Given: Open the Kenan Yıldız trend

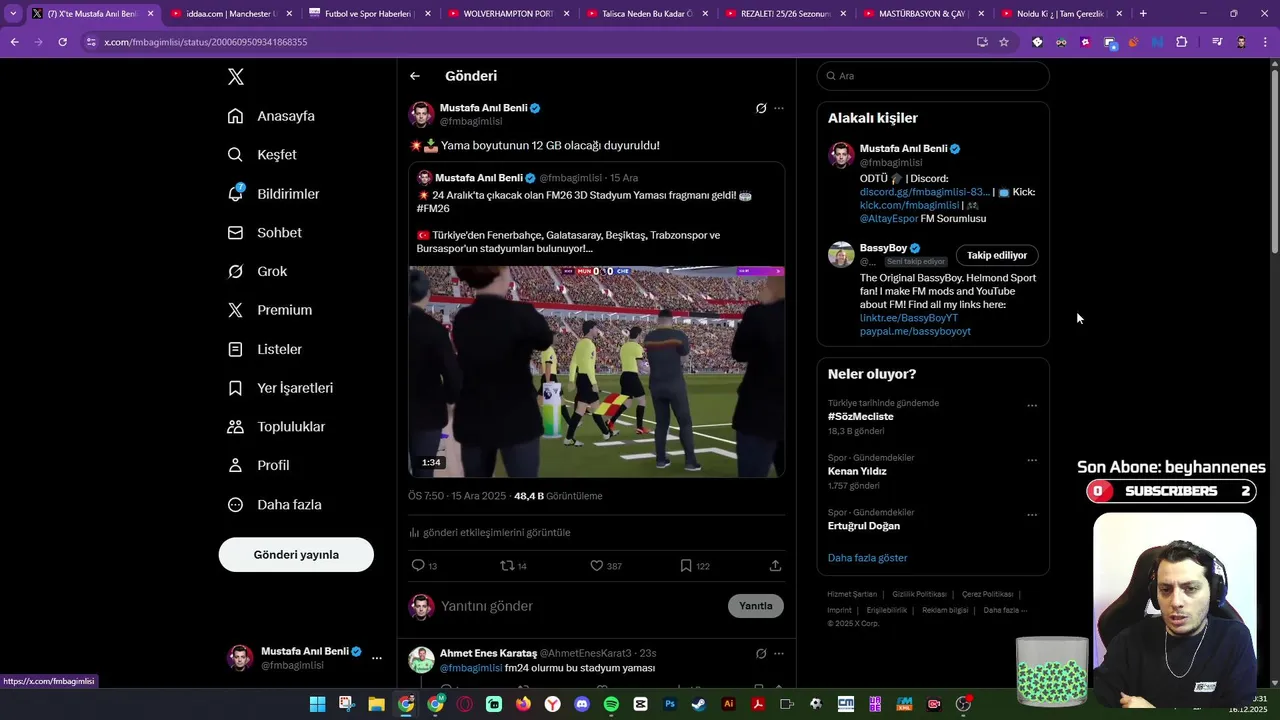Looking at the screenshot, I should pos(857,471).
